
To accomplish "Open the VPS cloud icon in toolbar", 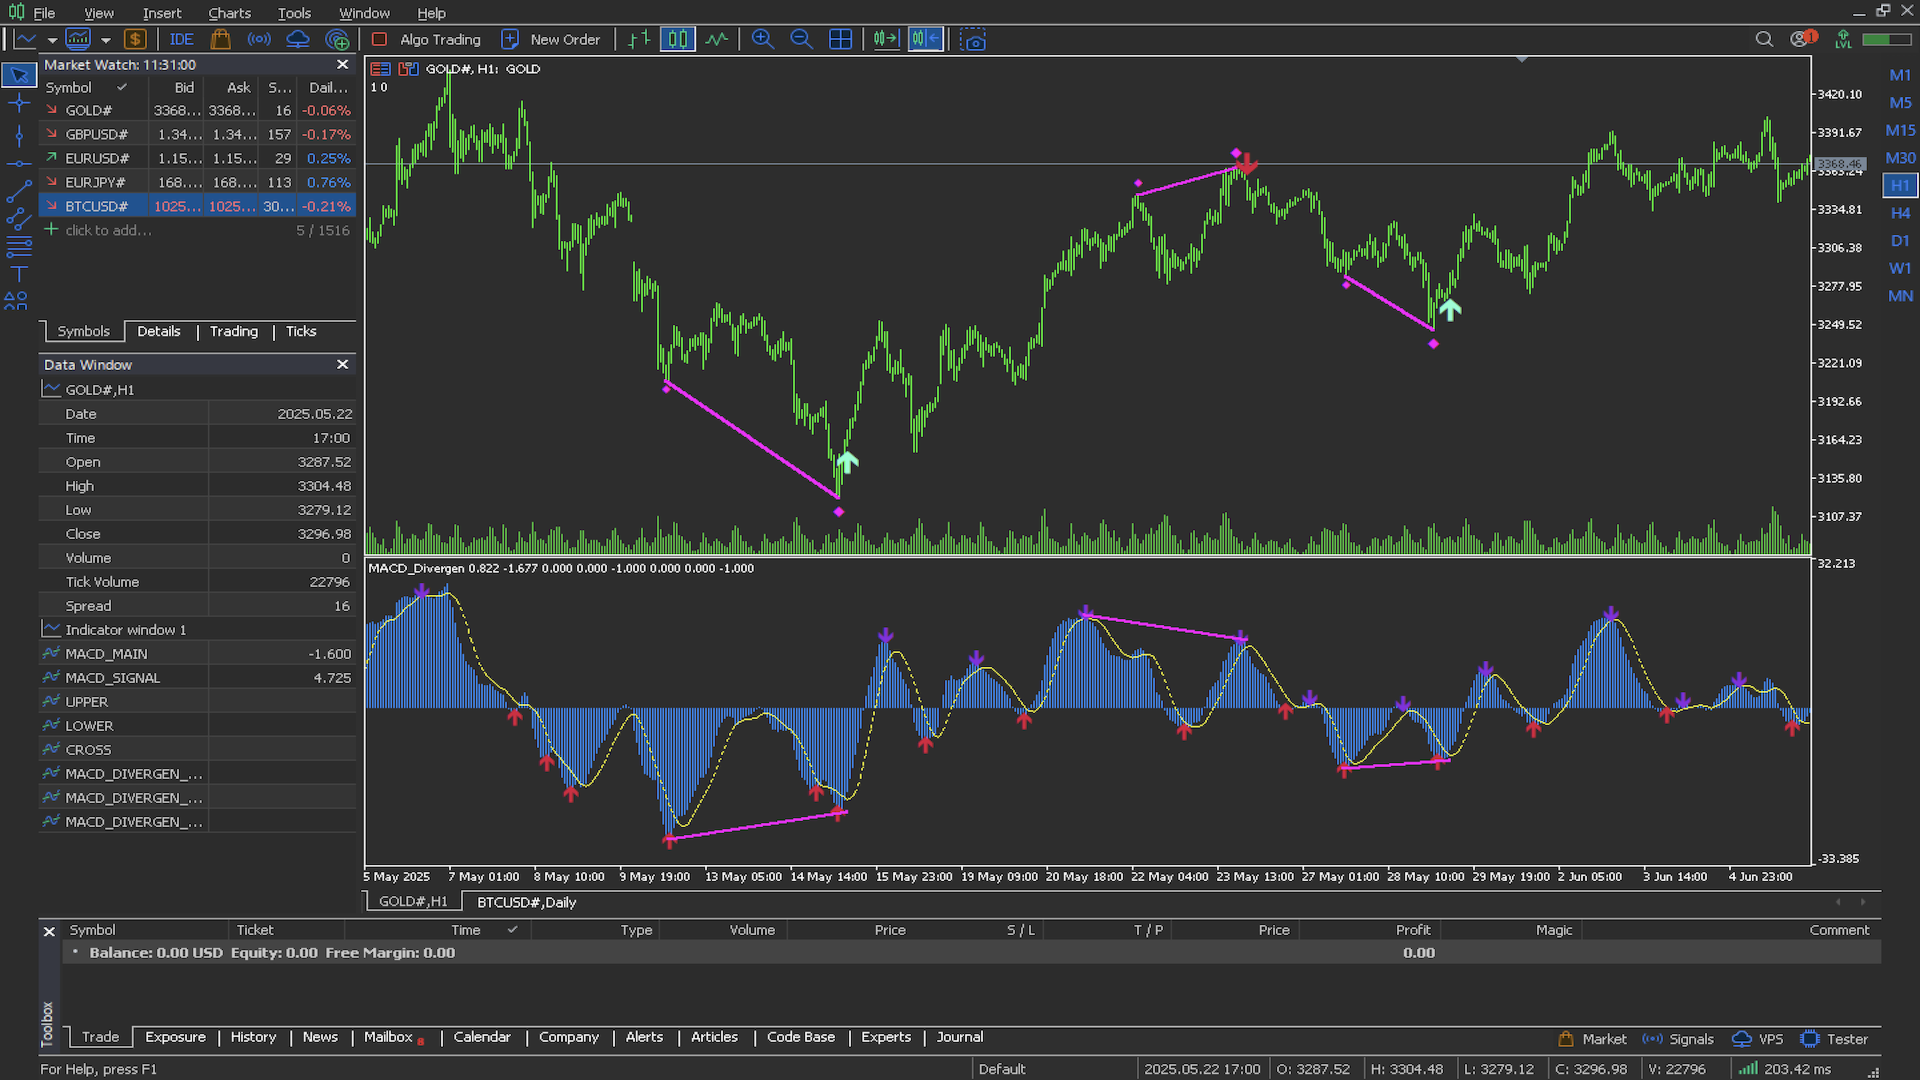I will coord(298,39).
